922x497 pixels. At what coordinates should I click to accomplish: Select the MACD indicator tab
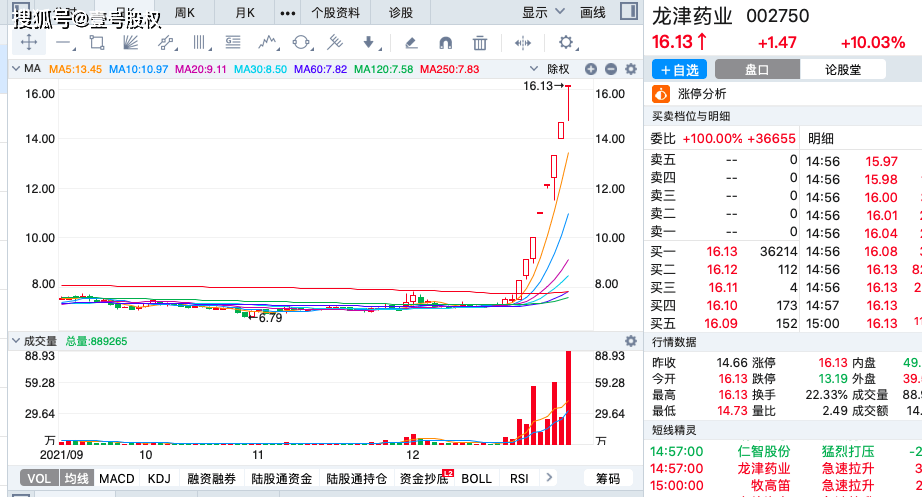pyautogui.click(x=117, y=479)
